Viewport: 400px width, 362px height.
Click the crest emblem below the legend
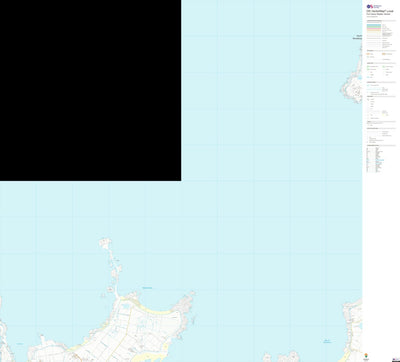[x=366, y=355]
